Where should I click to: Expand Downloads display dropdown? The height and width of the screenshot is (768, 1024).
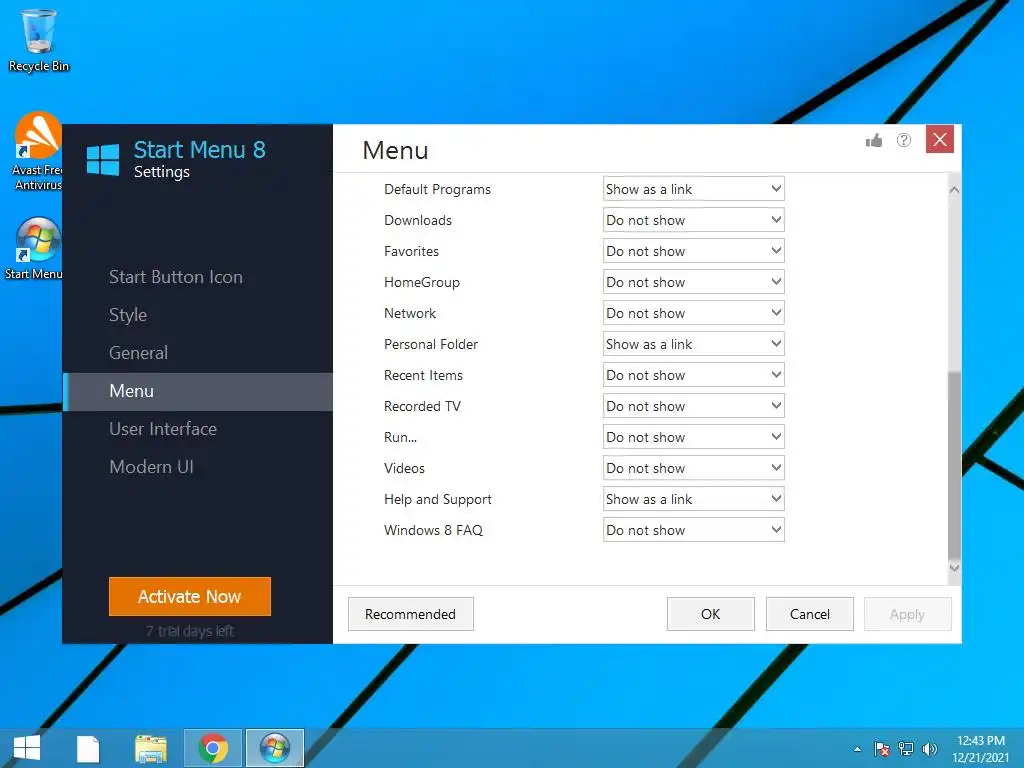pyautogui.click(x=694, y=220)
